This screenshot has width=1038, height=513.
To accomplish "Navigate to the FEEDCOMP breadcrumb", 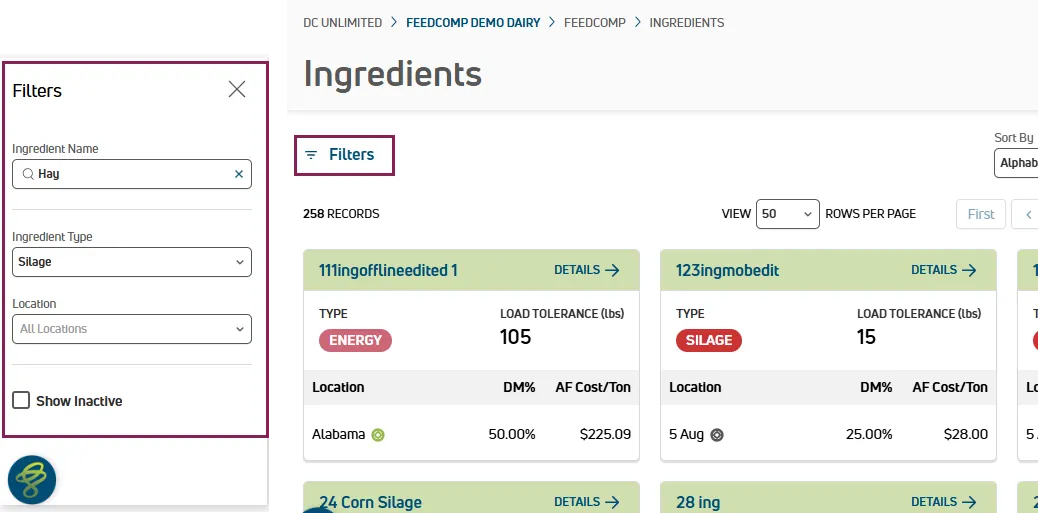I will tap(594, 23).
